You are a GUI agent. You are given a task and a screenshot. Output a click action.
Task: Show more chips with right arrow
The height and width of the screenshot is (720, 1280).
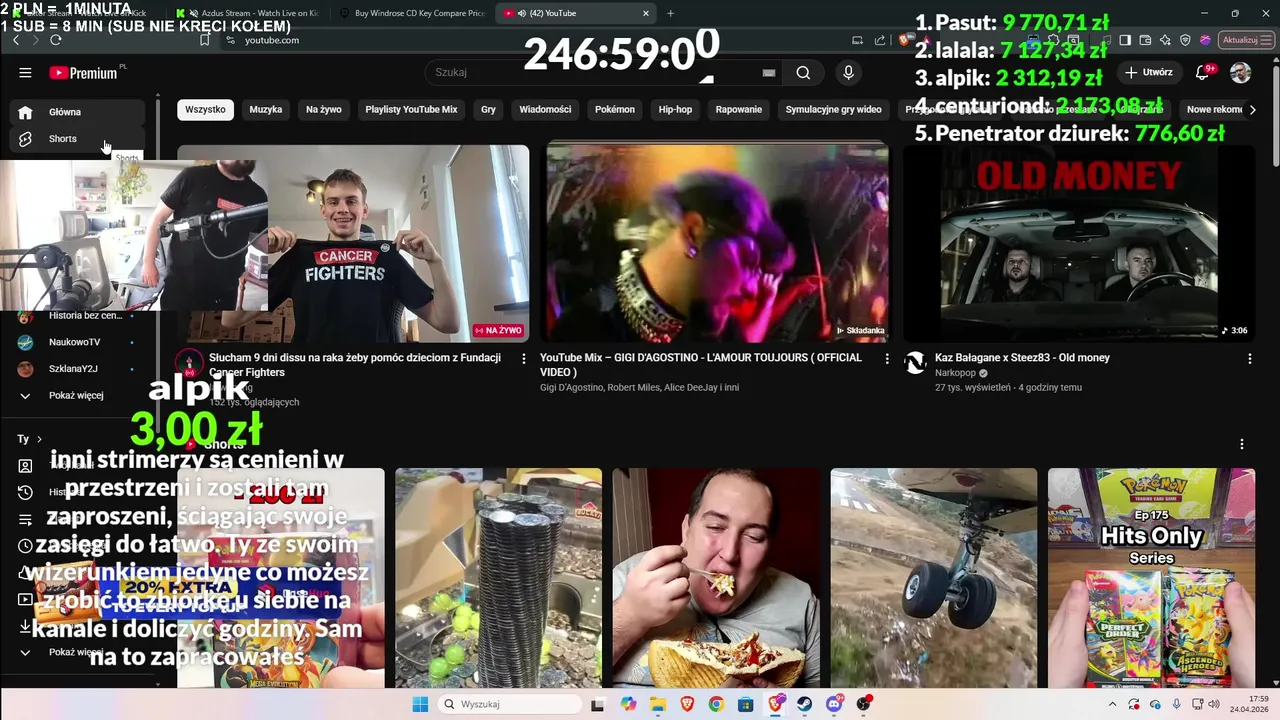point(1252,109)
